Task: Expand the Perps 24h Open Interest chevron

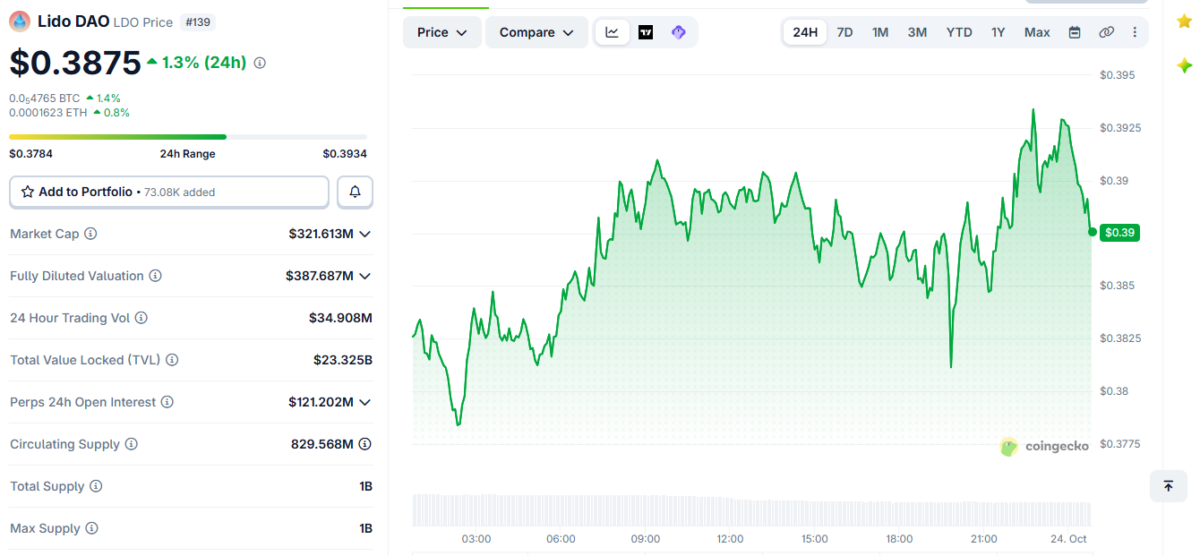Action: [x=365, y=402]
